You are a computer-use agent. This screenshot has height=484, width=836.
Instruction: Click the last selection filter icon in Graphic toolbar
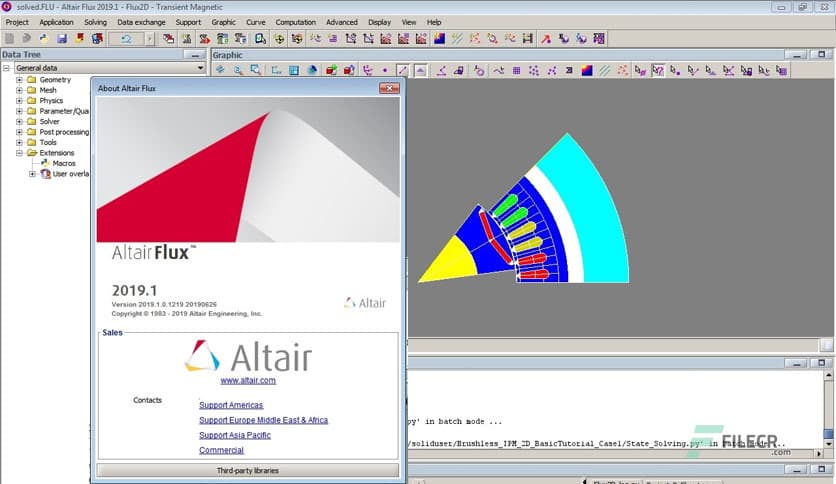coord(782,70)
